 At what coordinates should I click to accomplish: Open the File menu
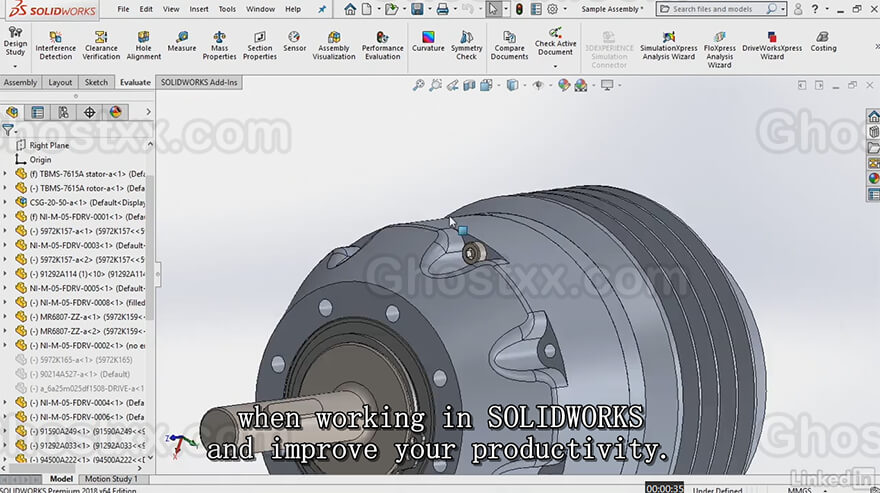click(123, 9)
